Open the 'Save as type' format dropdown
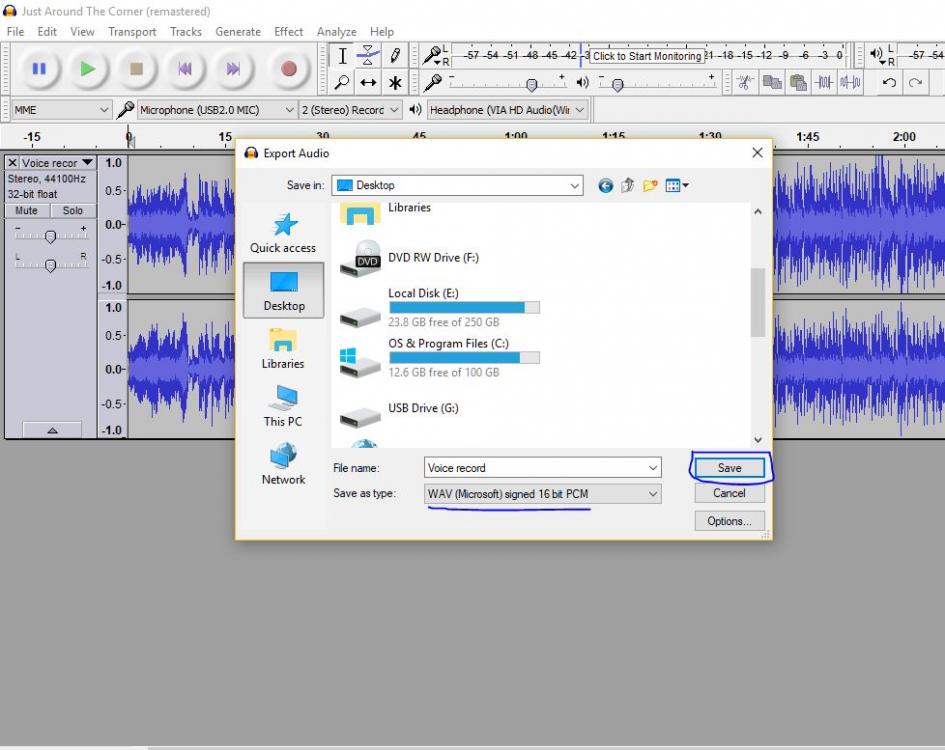The width and height of the screenshot is (945, 750). tap(543, 494)
